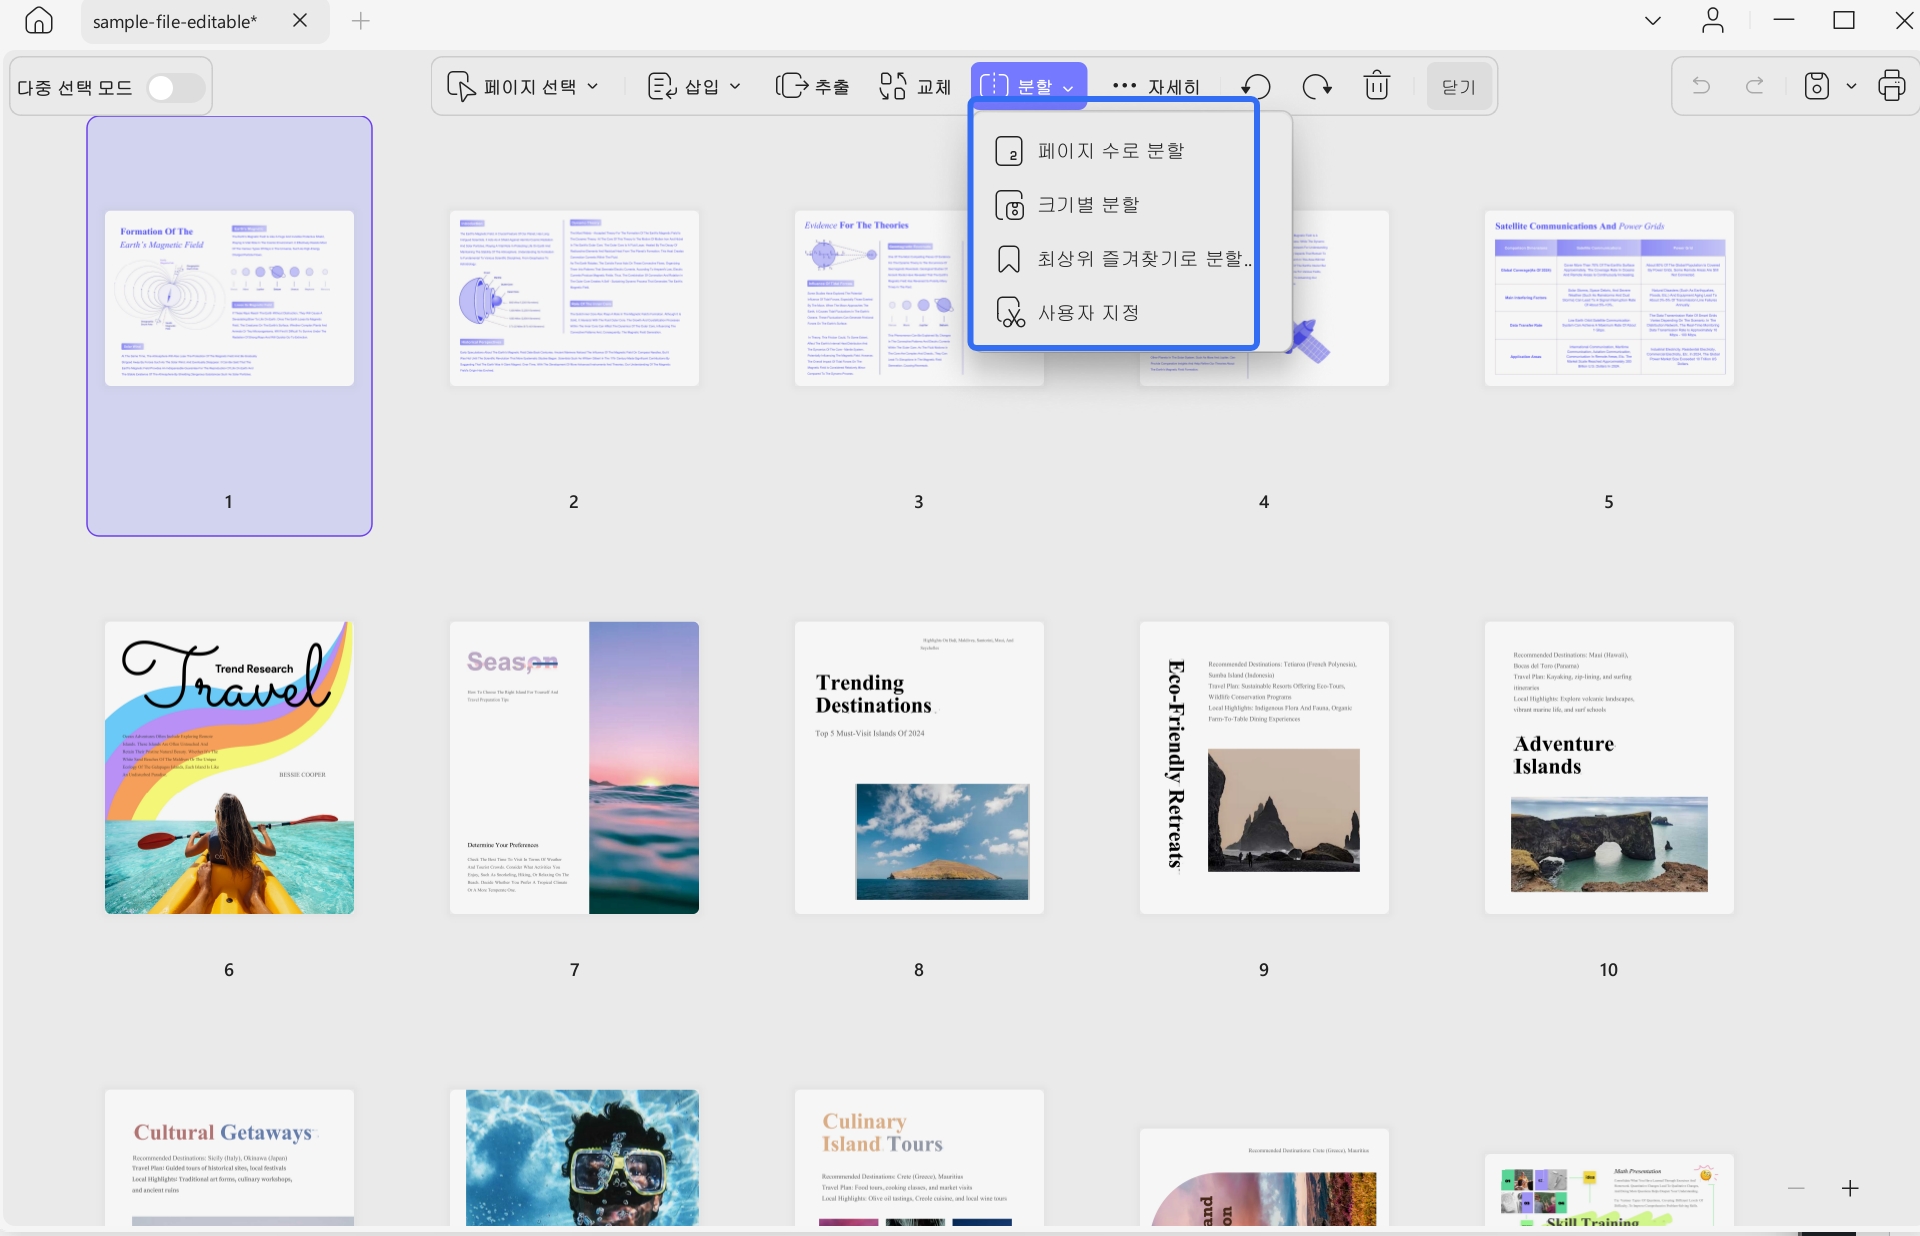The height and width of the screenshot is (1236, 1920).
Task: Open a new tab with plus
Action: point(361,20)
